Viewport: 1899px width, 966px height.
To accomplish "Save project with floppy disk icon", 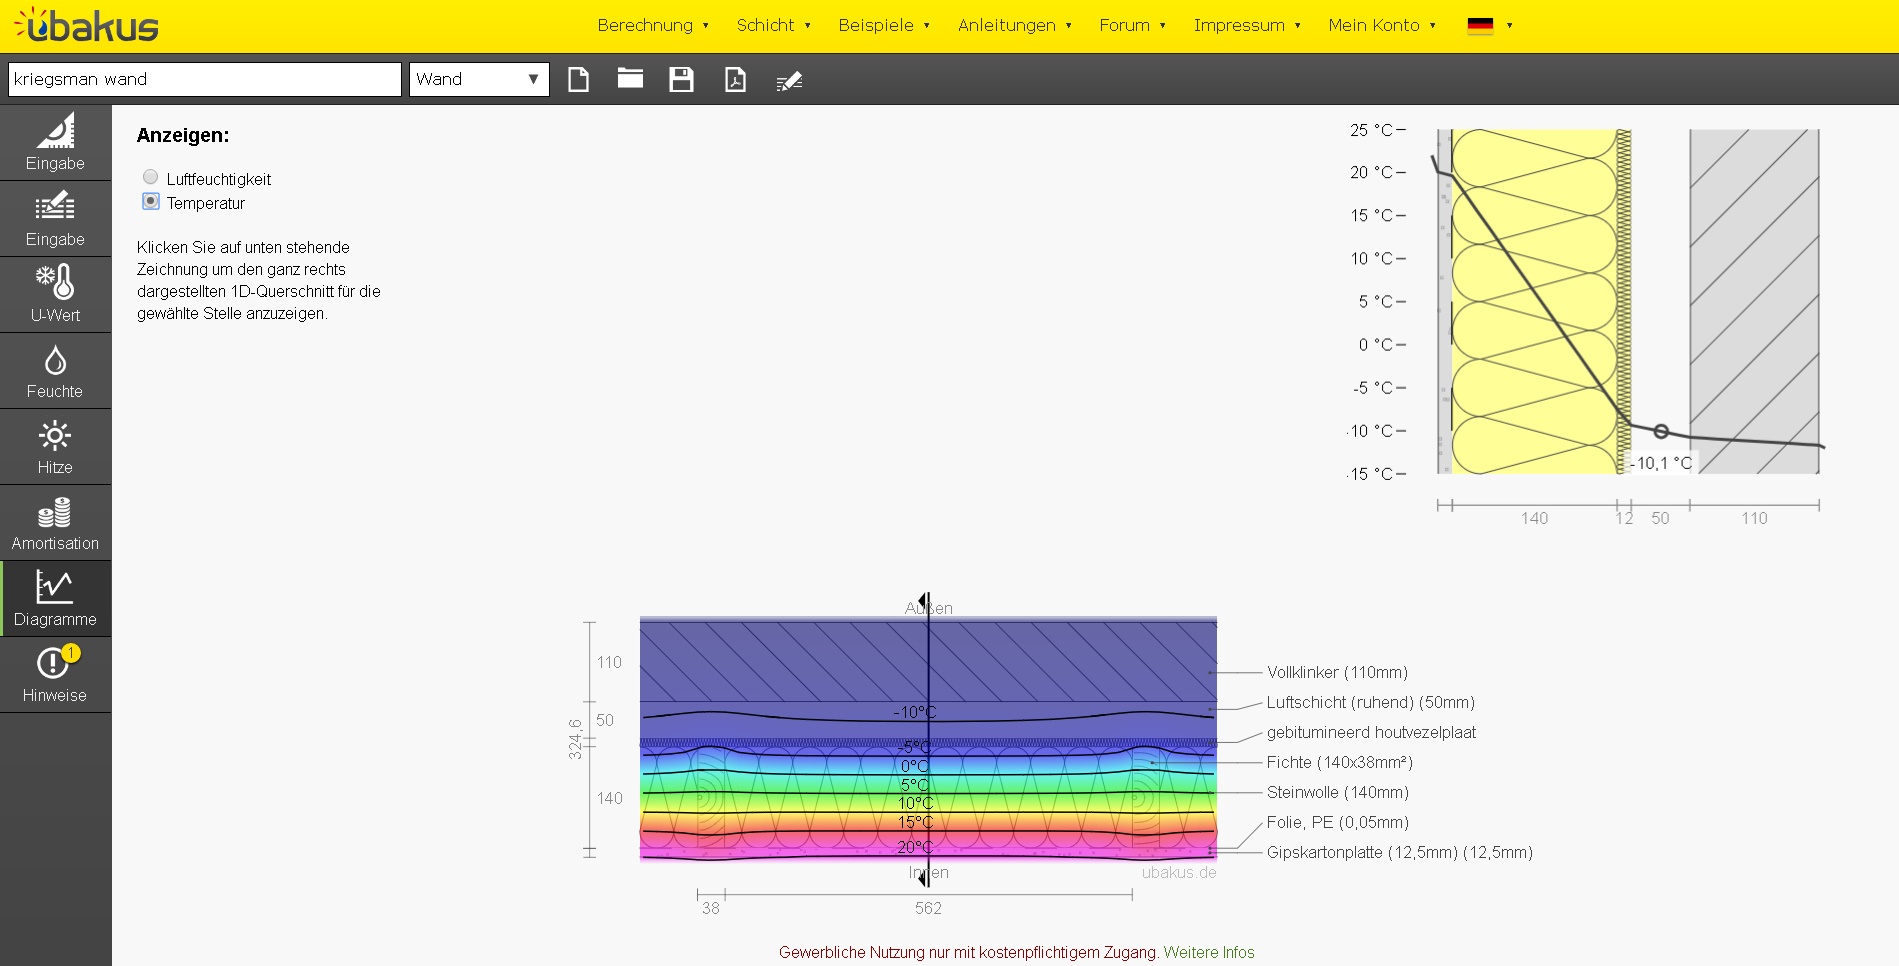I will click(681, 79).
